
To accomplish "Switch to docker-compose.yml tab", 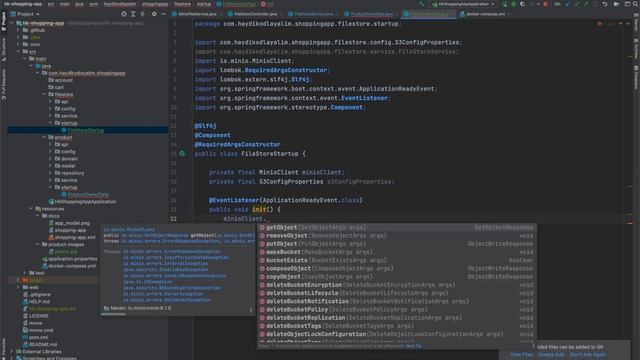I will [485, 14].
